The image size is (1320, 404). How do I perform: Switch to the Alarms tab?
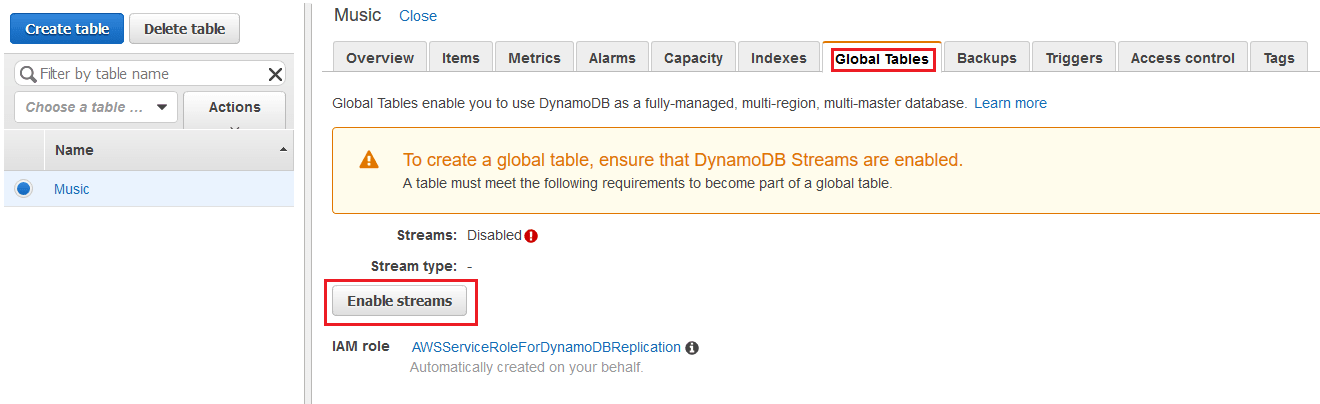[612, 58]
